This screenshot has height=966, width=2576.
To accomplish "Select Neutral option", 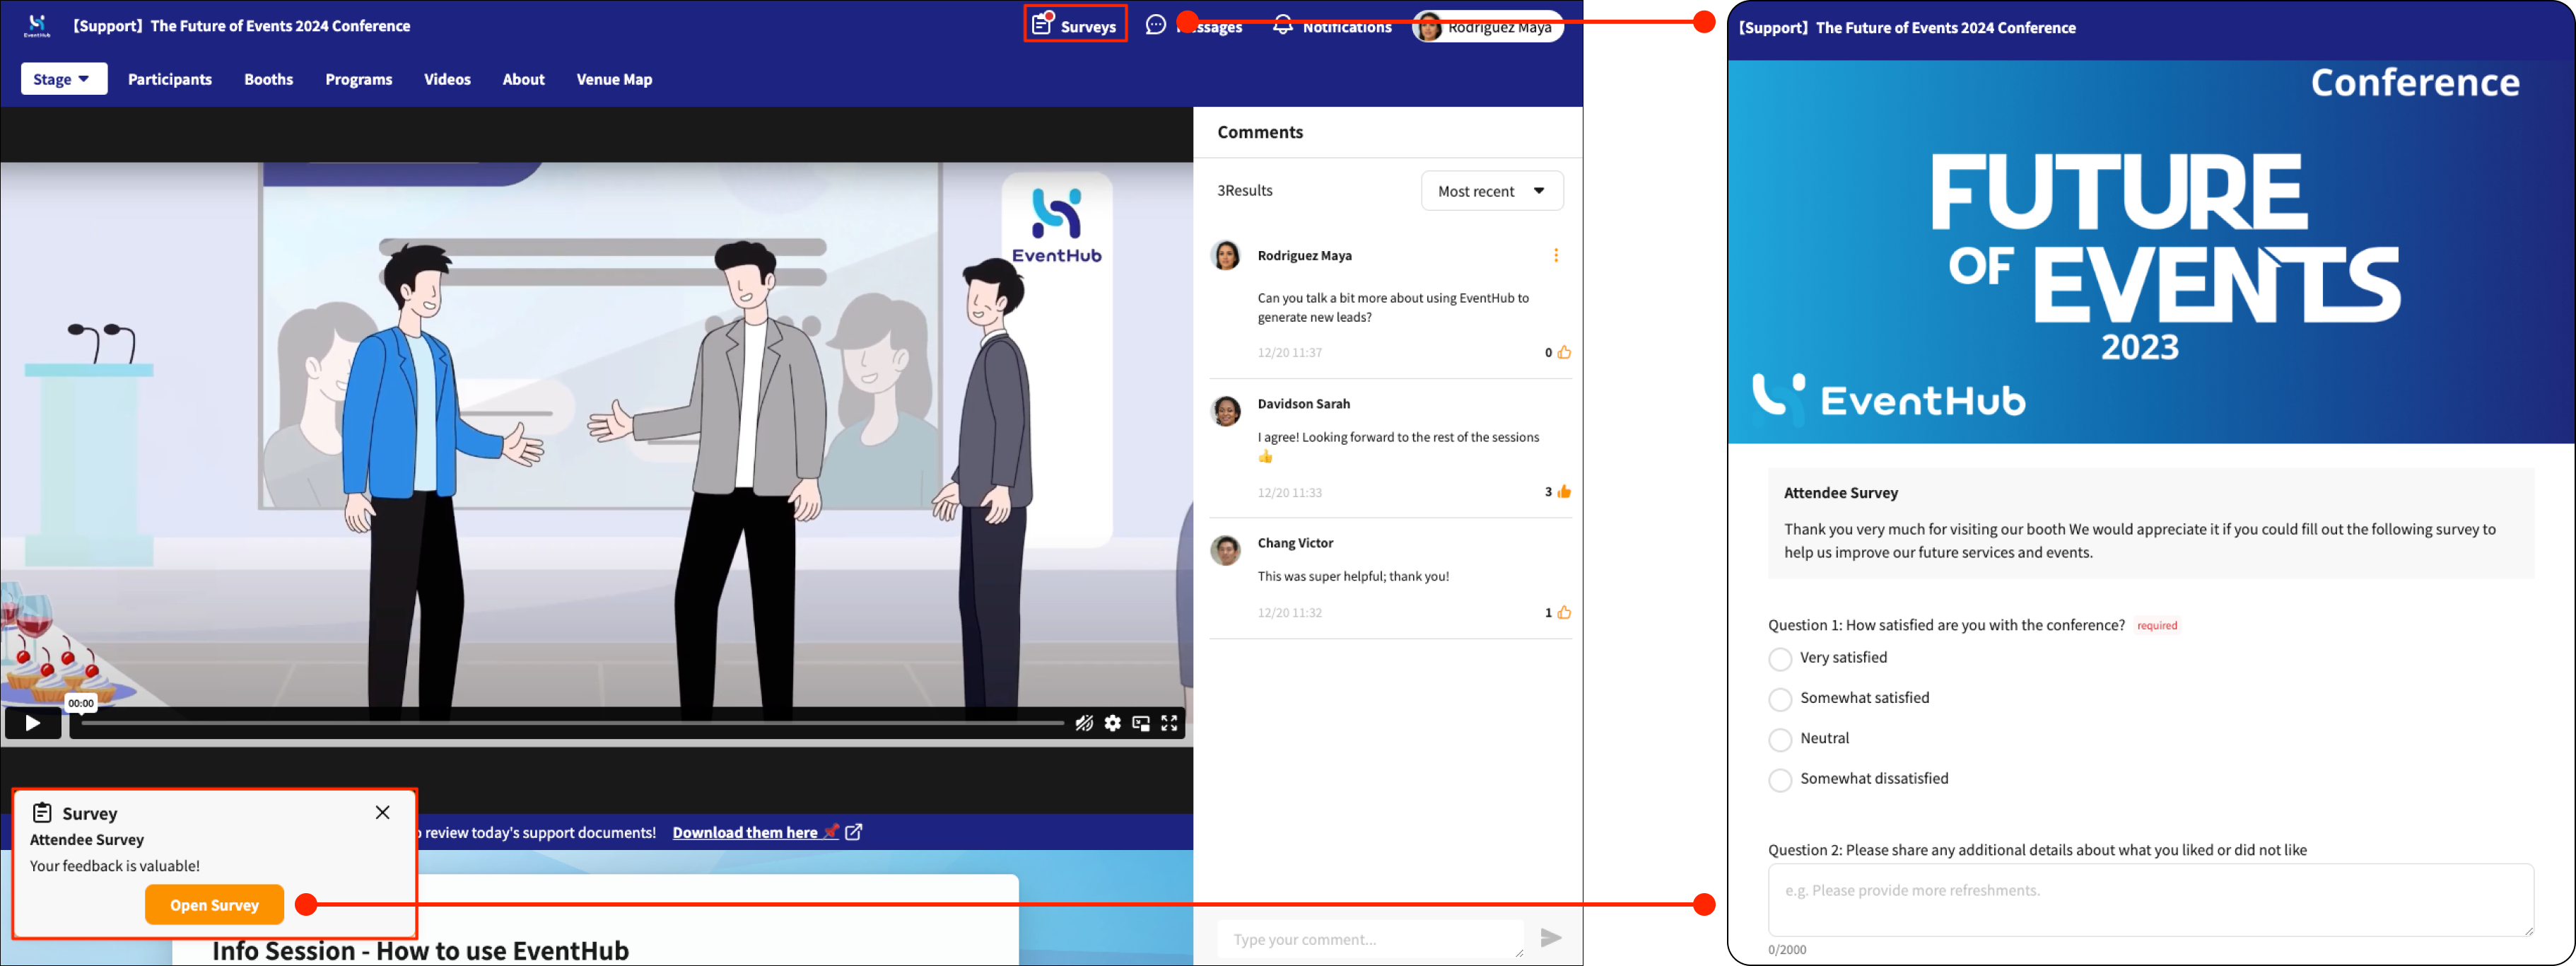I will point(1780,740).
